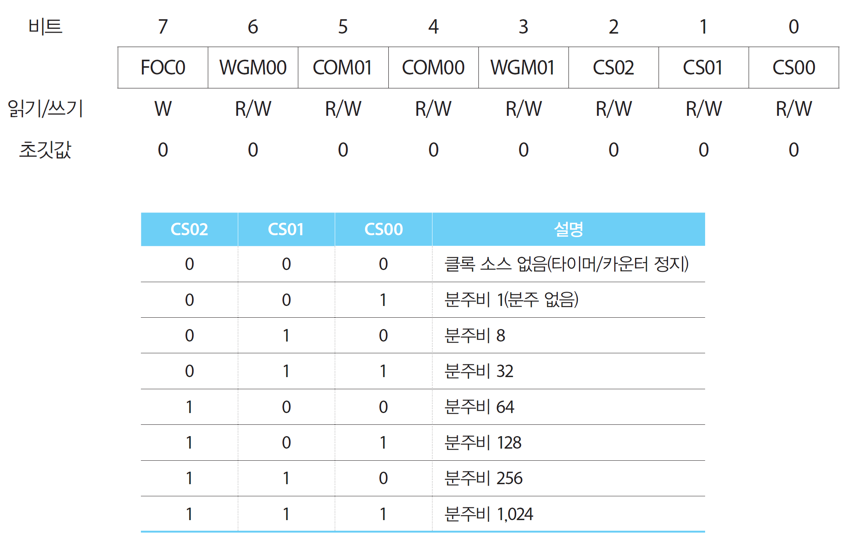Viewport: 848px width, 545px height.
Task: Select the 분주비 64 description
Action: click(479, 407)
